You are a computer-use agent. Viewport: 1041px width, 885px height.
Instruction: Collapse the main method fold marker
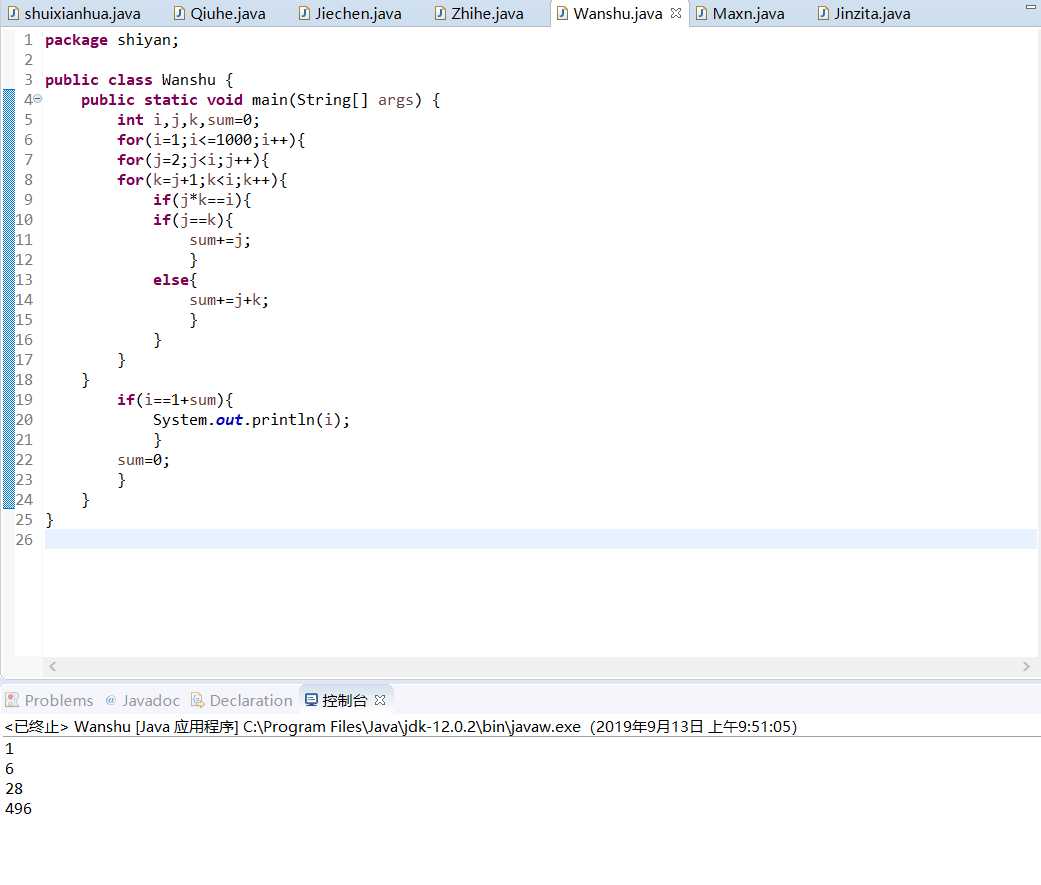pyautogui.click(x=38, y=99)
